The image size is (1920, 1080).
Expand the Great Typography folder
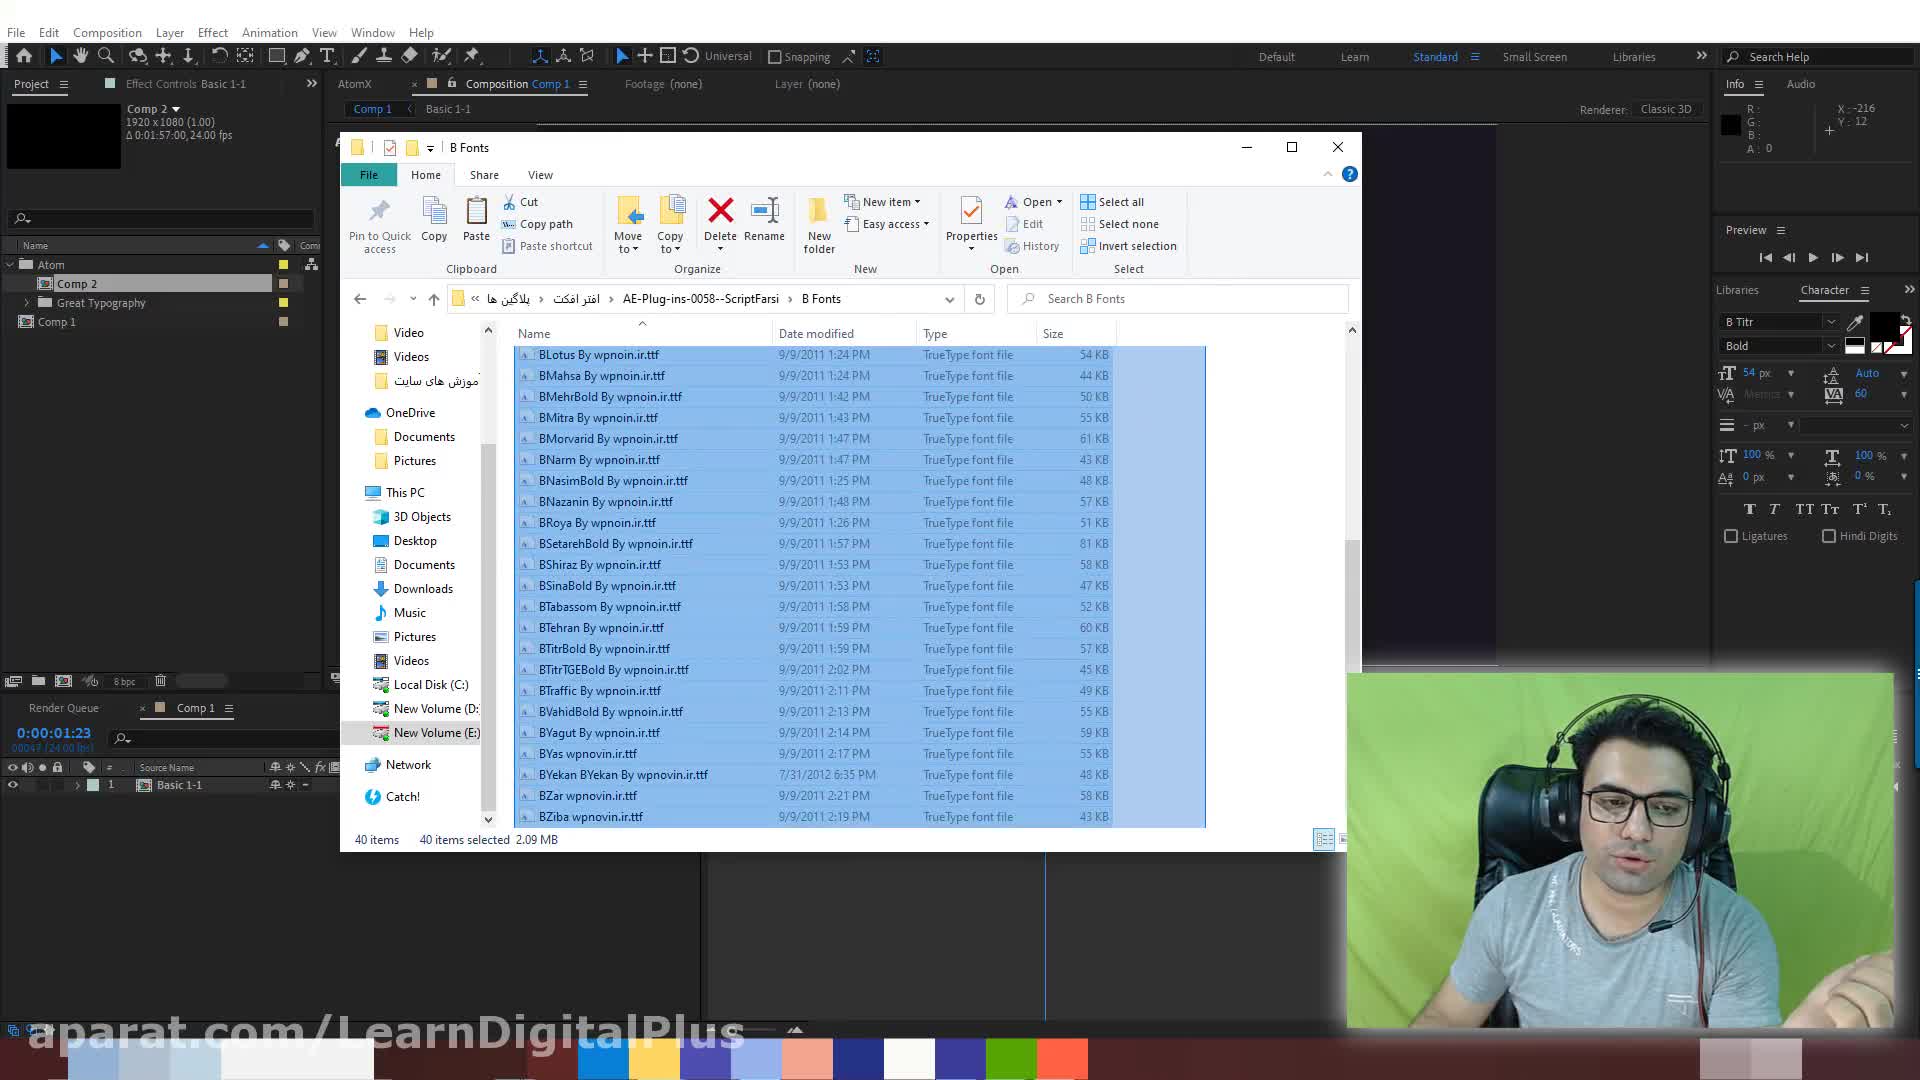[27, 303]
